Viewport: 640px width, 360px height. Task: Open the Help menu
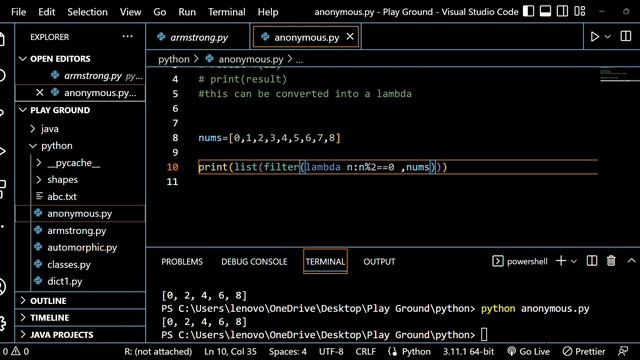pyautogui.click(x=268, y=12)
